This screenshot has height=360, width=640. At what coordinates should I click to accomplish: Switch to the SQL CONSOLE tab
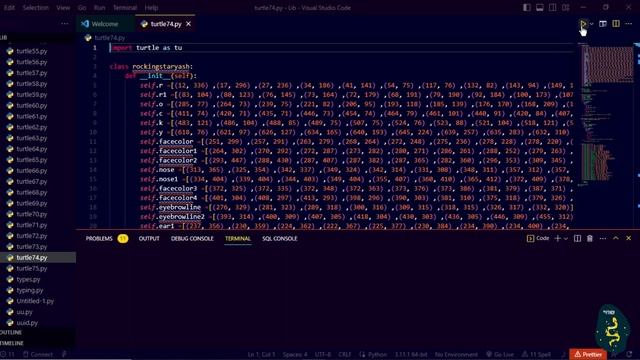coord(280,238)
